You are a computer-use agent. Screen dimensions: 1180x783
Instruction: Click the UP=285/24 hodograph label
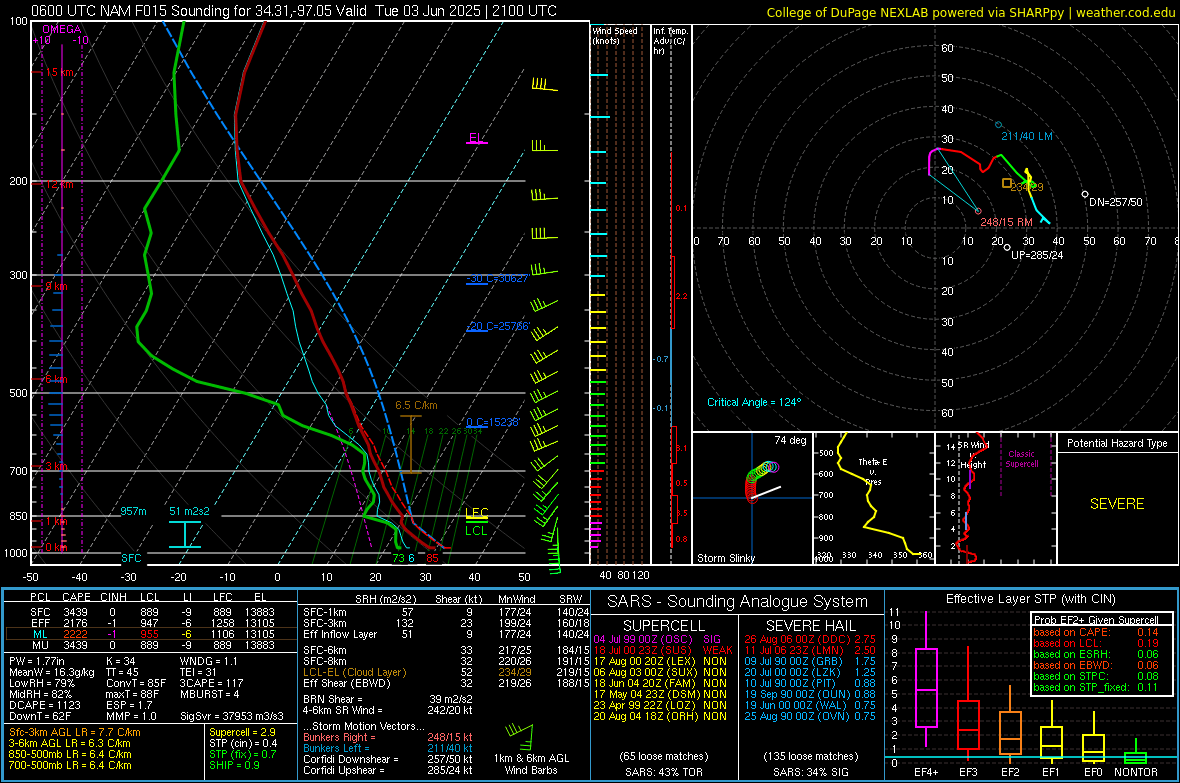tap(1037, 255)
